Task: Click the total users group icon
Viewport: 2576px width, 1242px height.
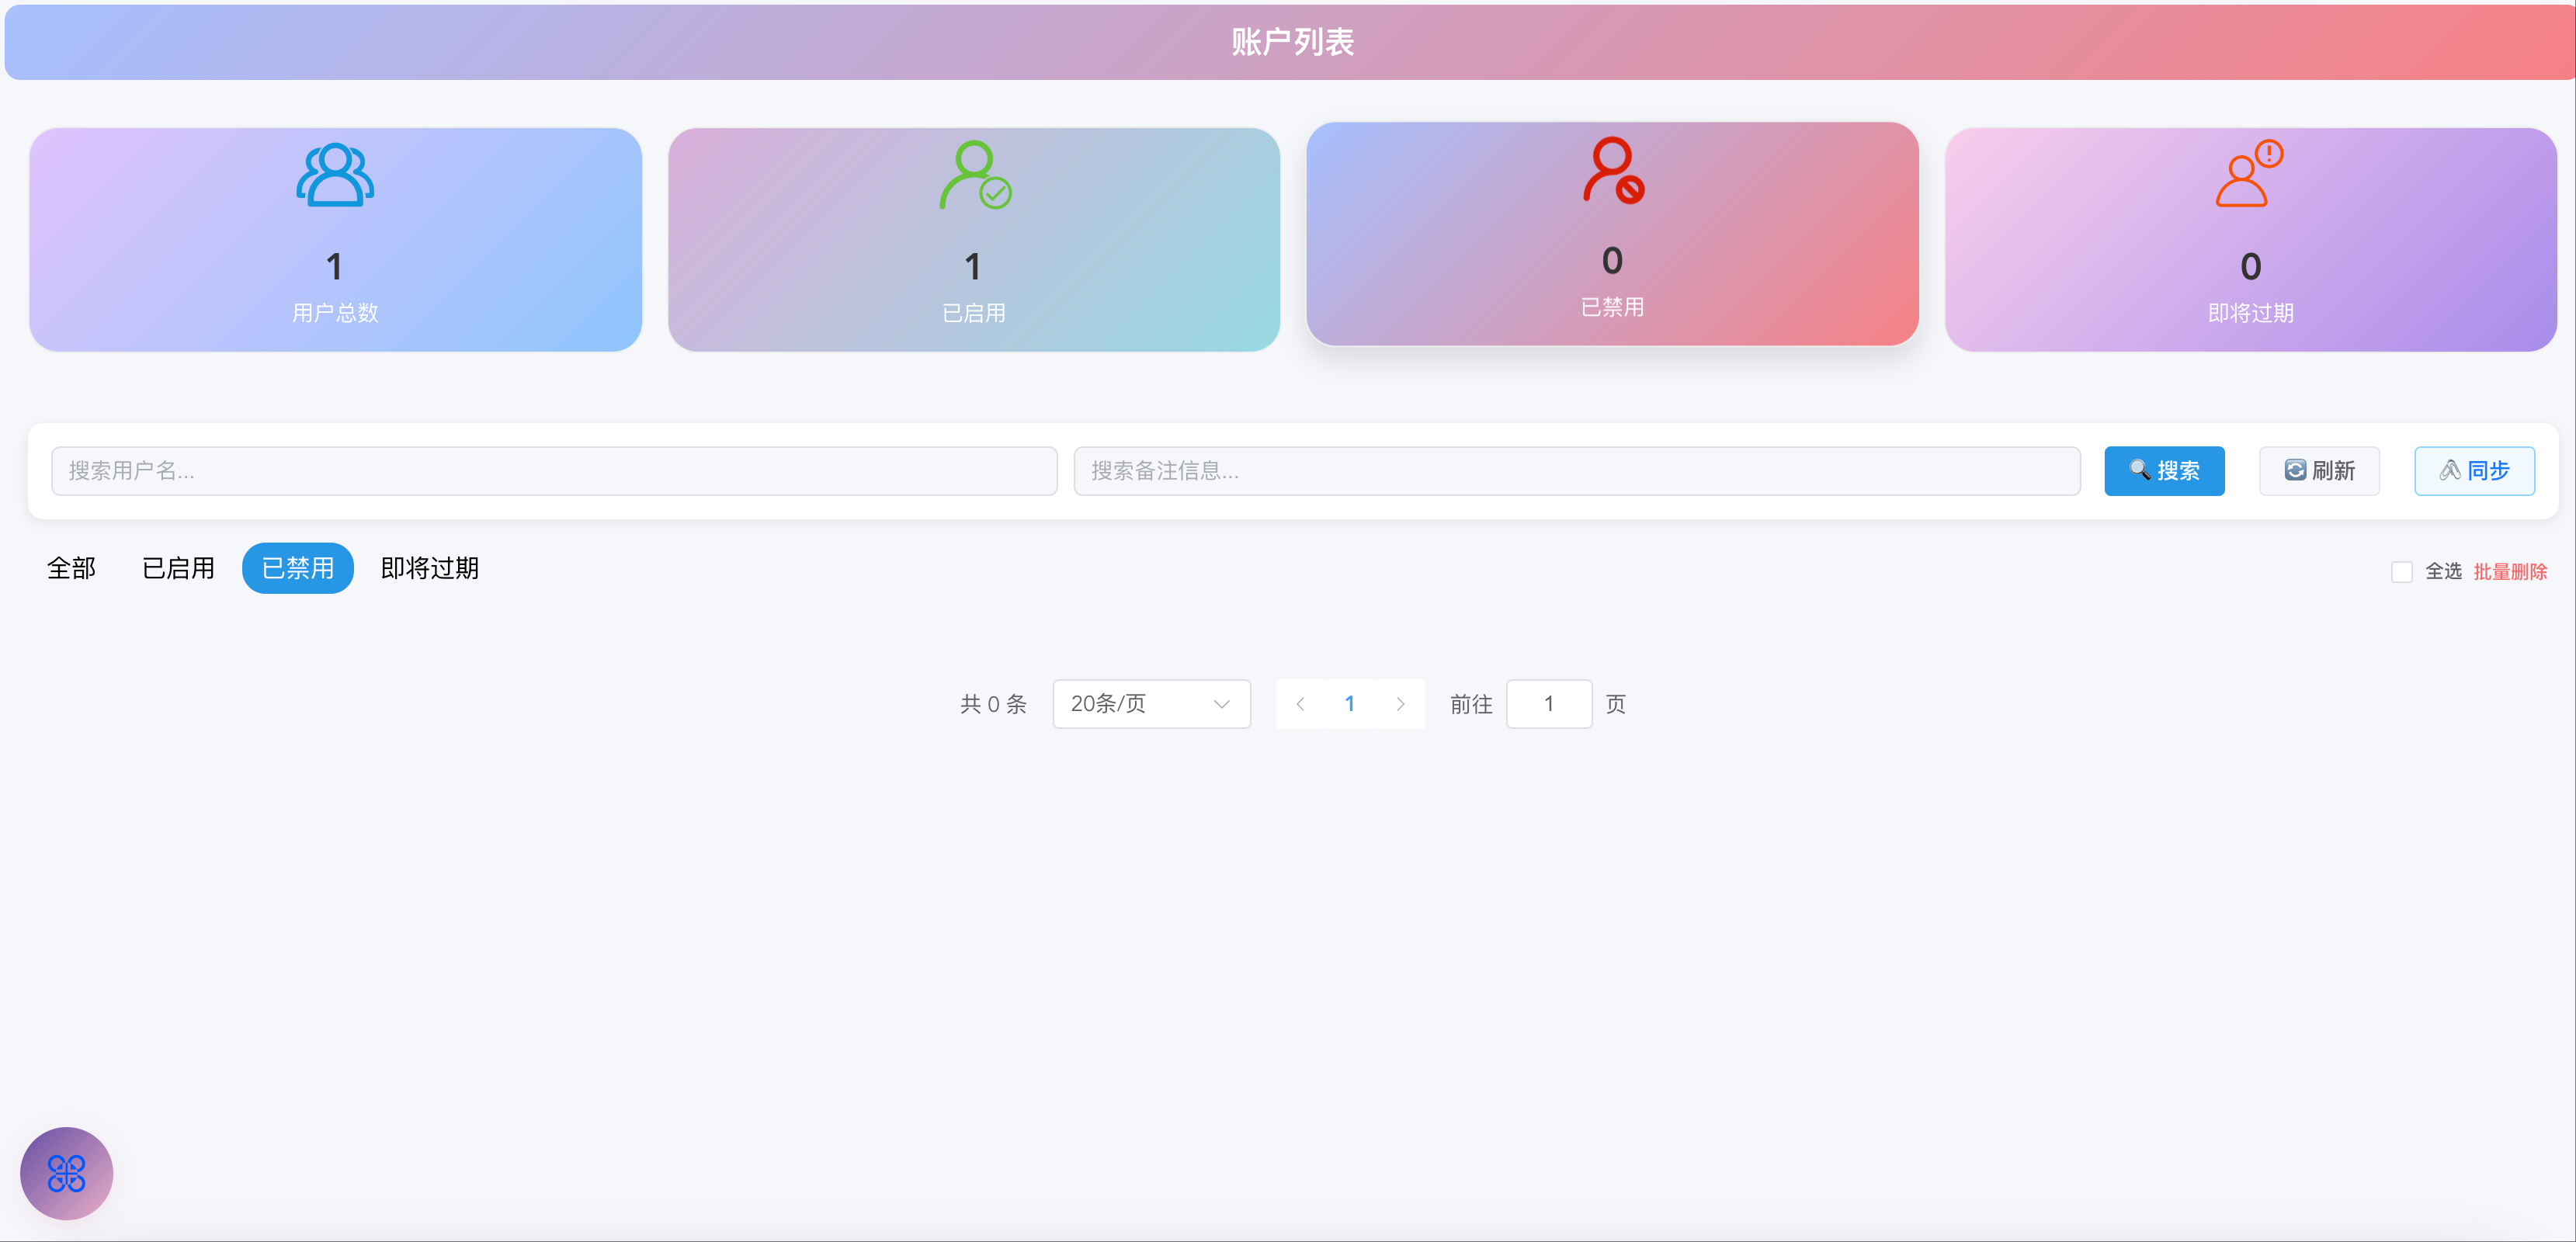Action: (335, 176)
